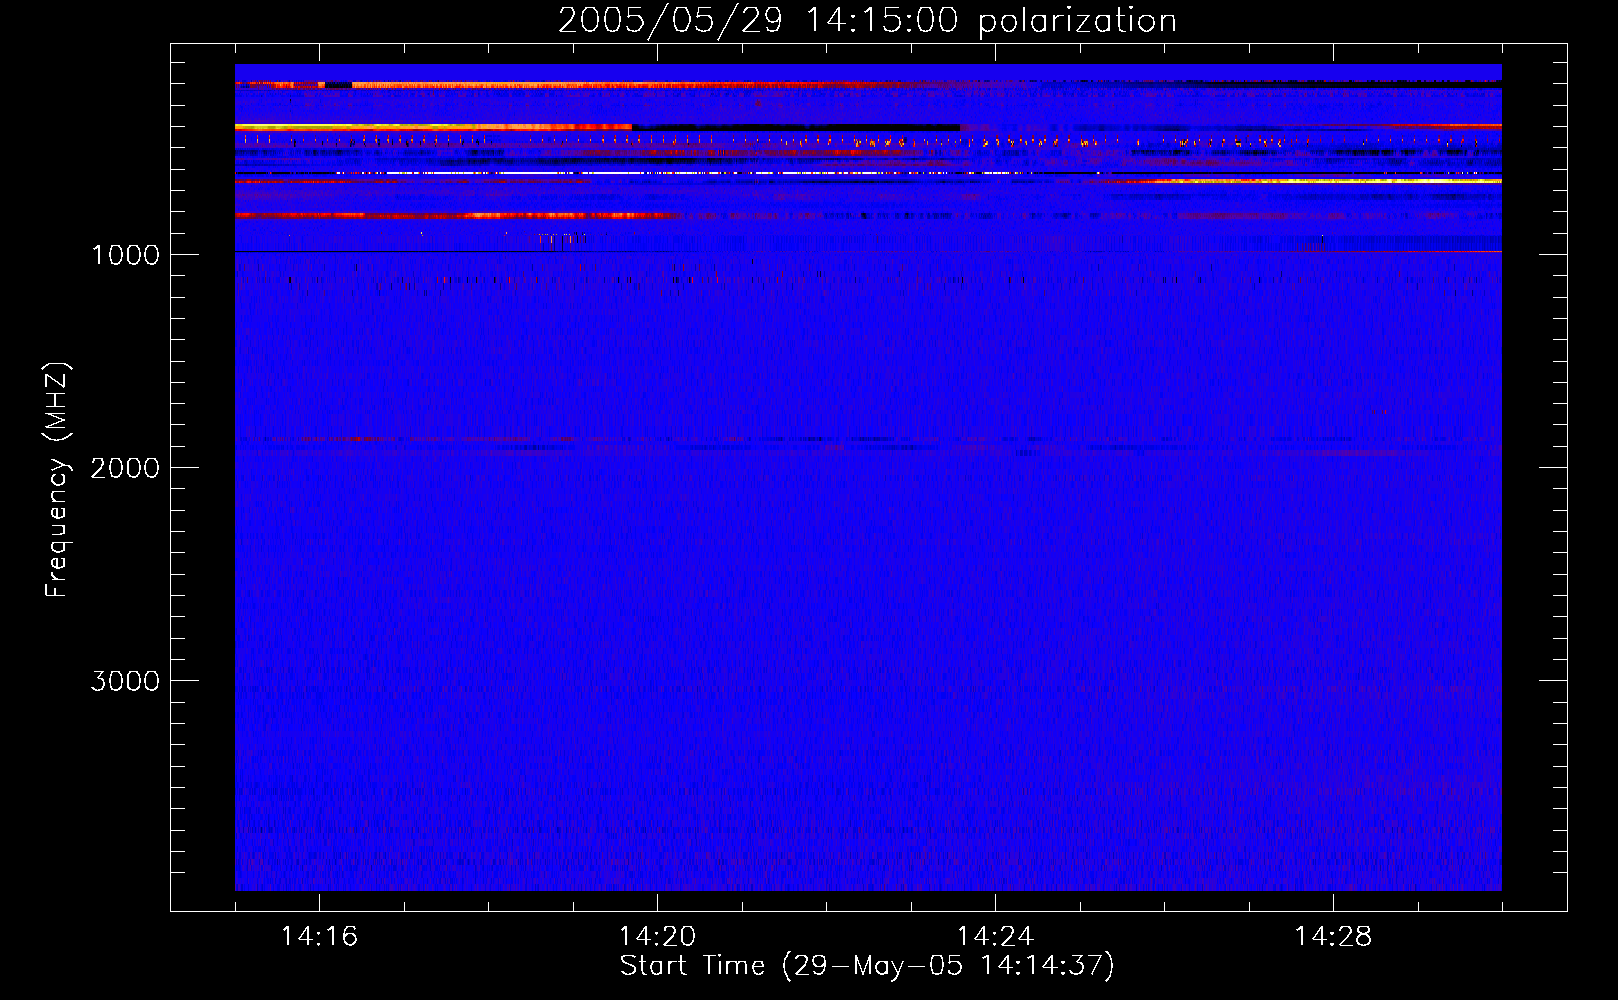Click the '14:16' time tick label
The width and height of the screenshot is (1618, 1000).
point(319,936)
